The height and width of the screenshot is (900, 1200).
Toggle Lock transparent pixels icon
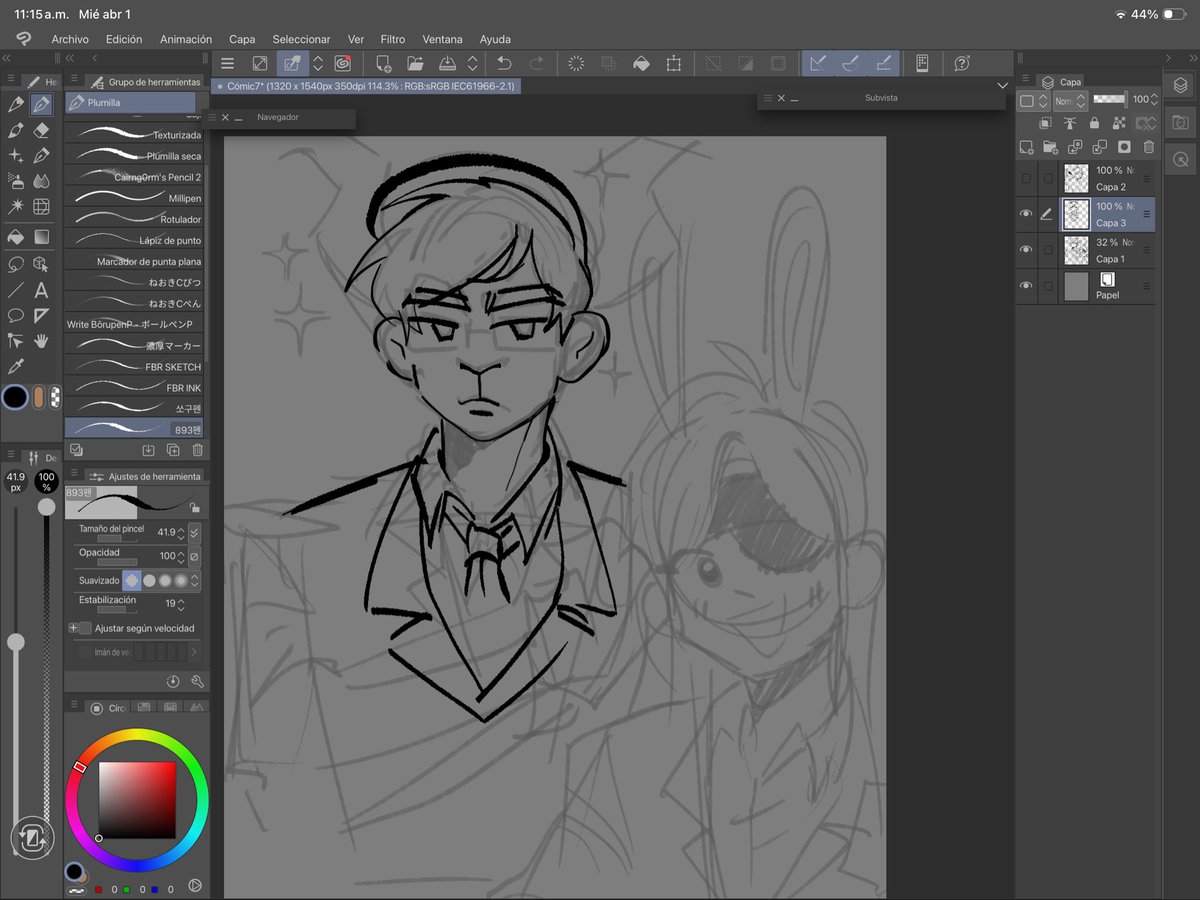click(1118, 123)
